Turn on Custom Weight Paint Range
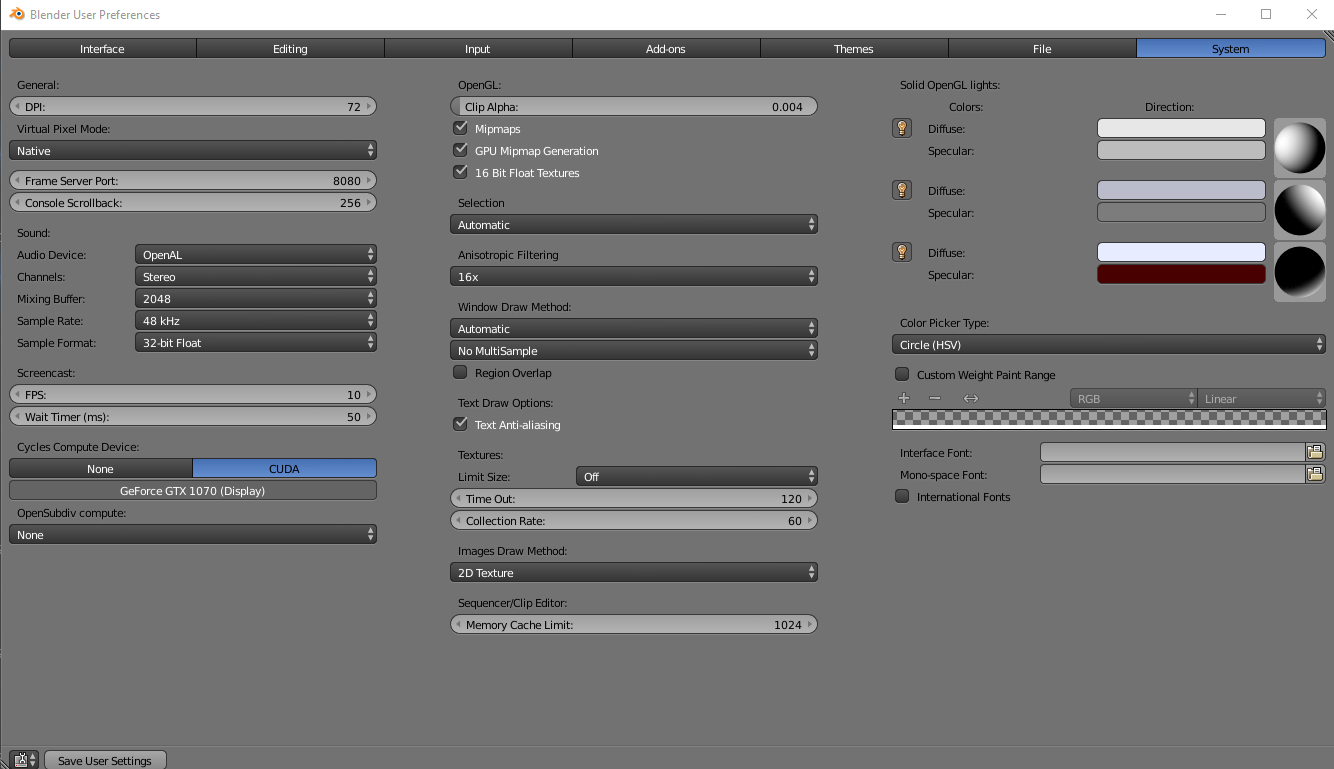 pos(901,374)
